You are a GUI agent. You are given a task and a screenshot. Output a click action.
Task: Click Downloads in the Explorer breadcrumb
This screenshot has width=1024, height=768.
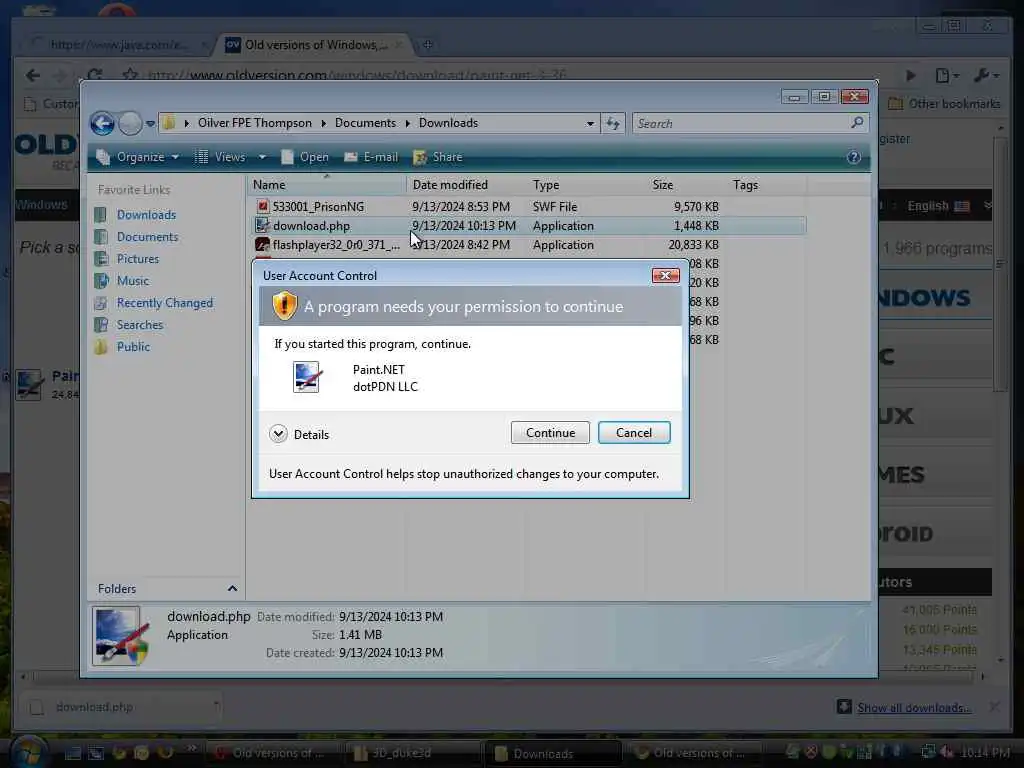(x=448, y=123)
